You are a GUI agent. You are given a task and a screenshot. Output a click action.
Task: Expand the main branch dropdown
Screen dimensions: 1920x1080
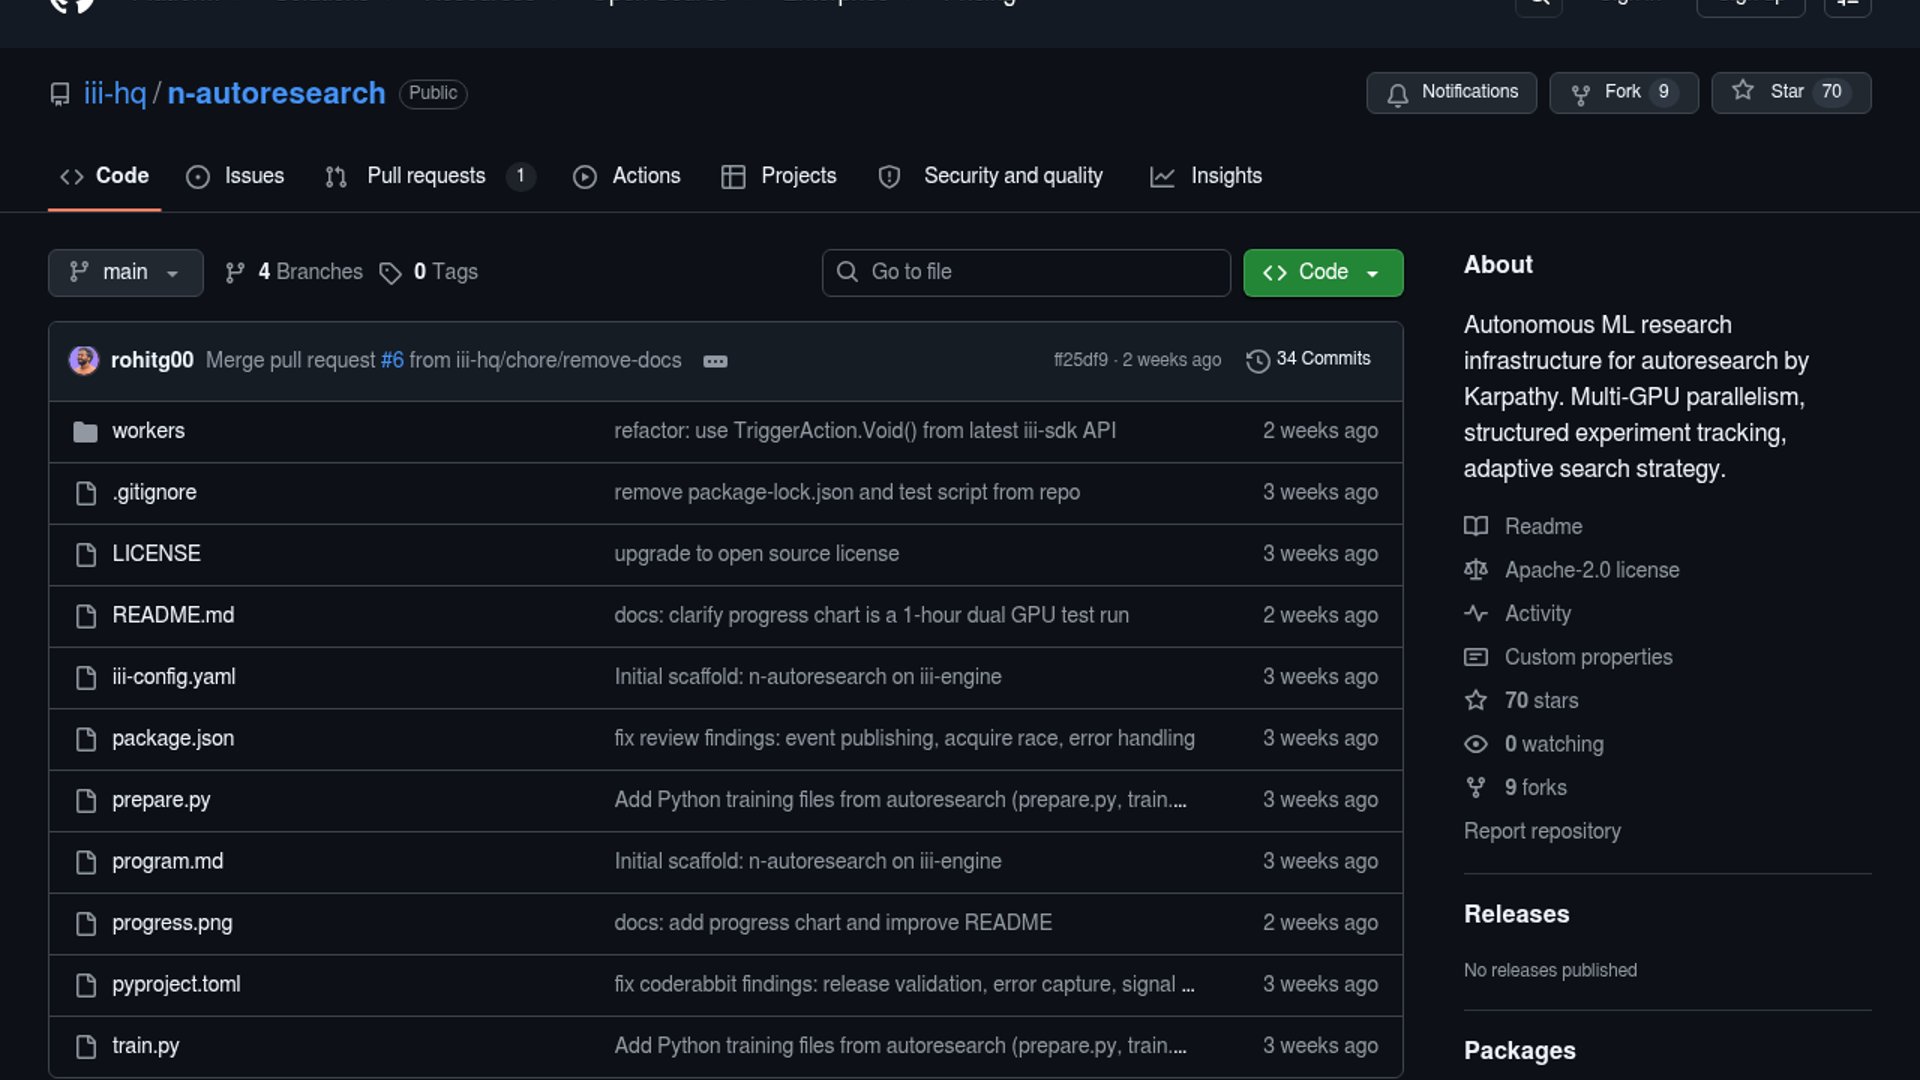coord(125,272)
